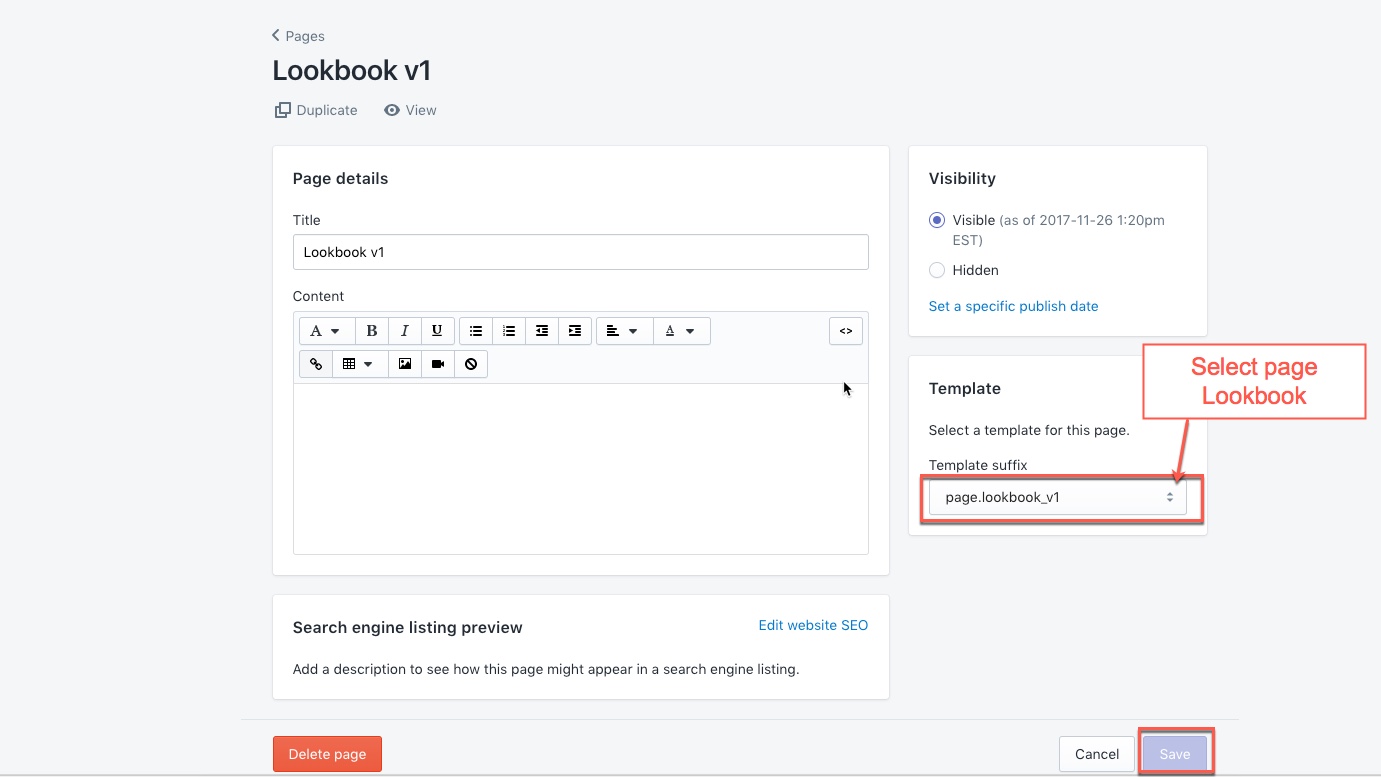
Task: Insert a numbered list
Action: click(x=509, y=331)
